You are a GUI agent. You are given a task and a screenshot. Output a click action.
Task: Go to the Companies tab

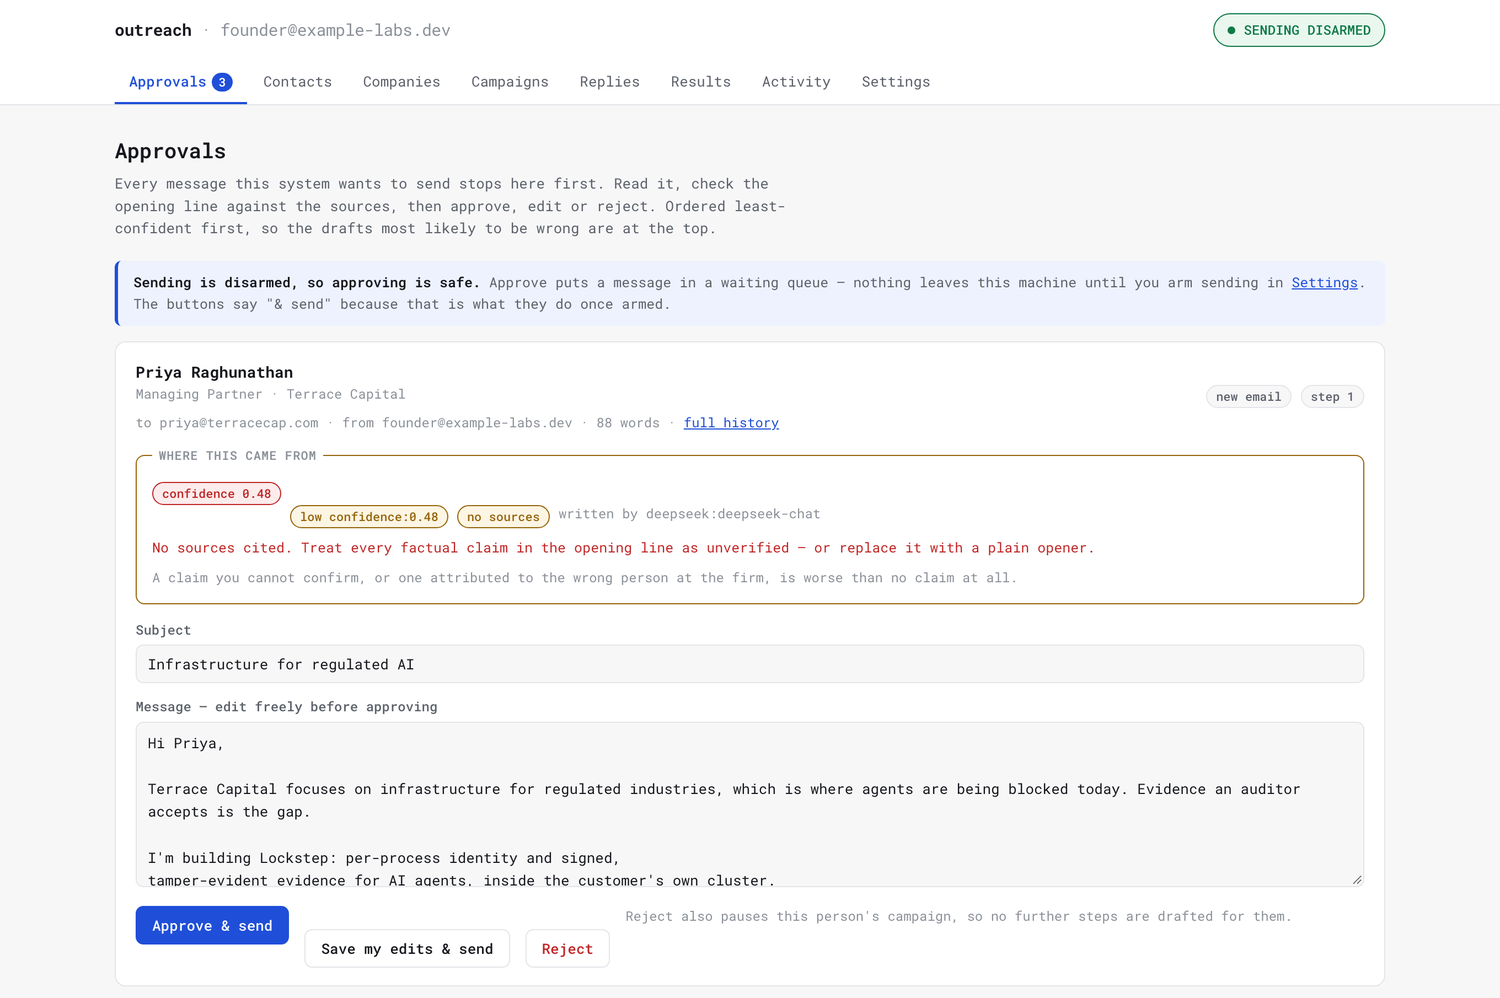click(401, 82)
